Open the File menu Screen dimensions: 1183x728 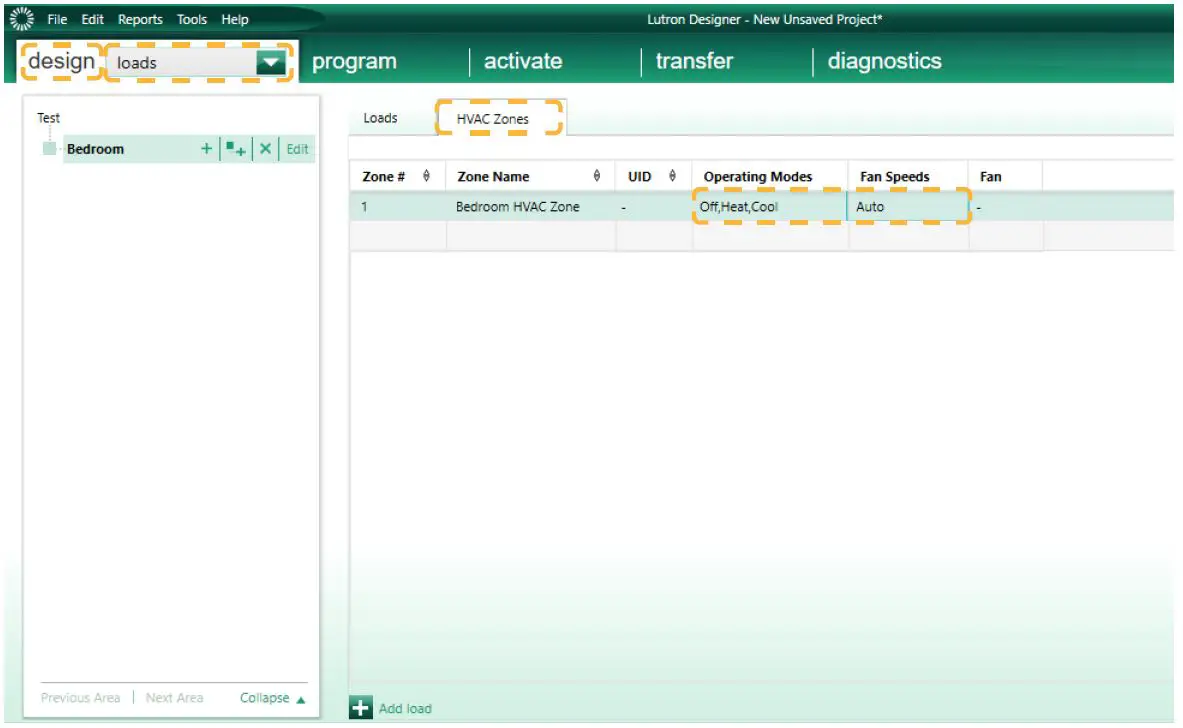[57, 20]
